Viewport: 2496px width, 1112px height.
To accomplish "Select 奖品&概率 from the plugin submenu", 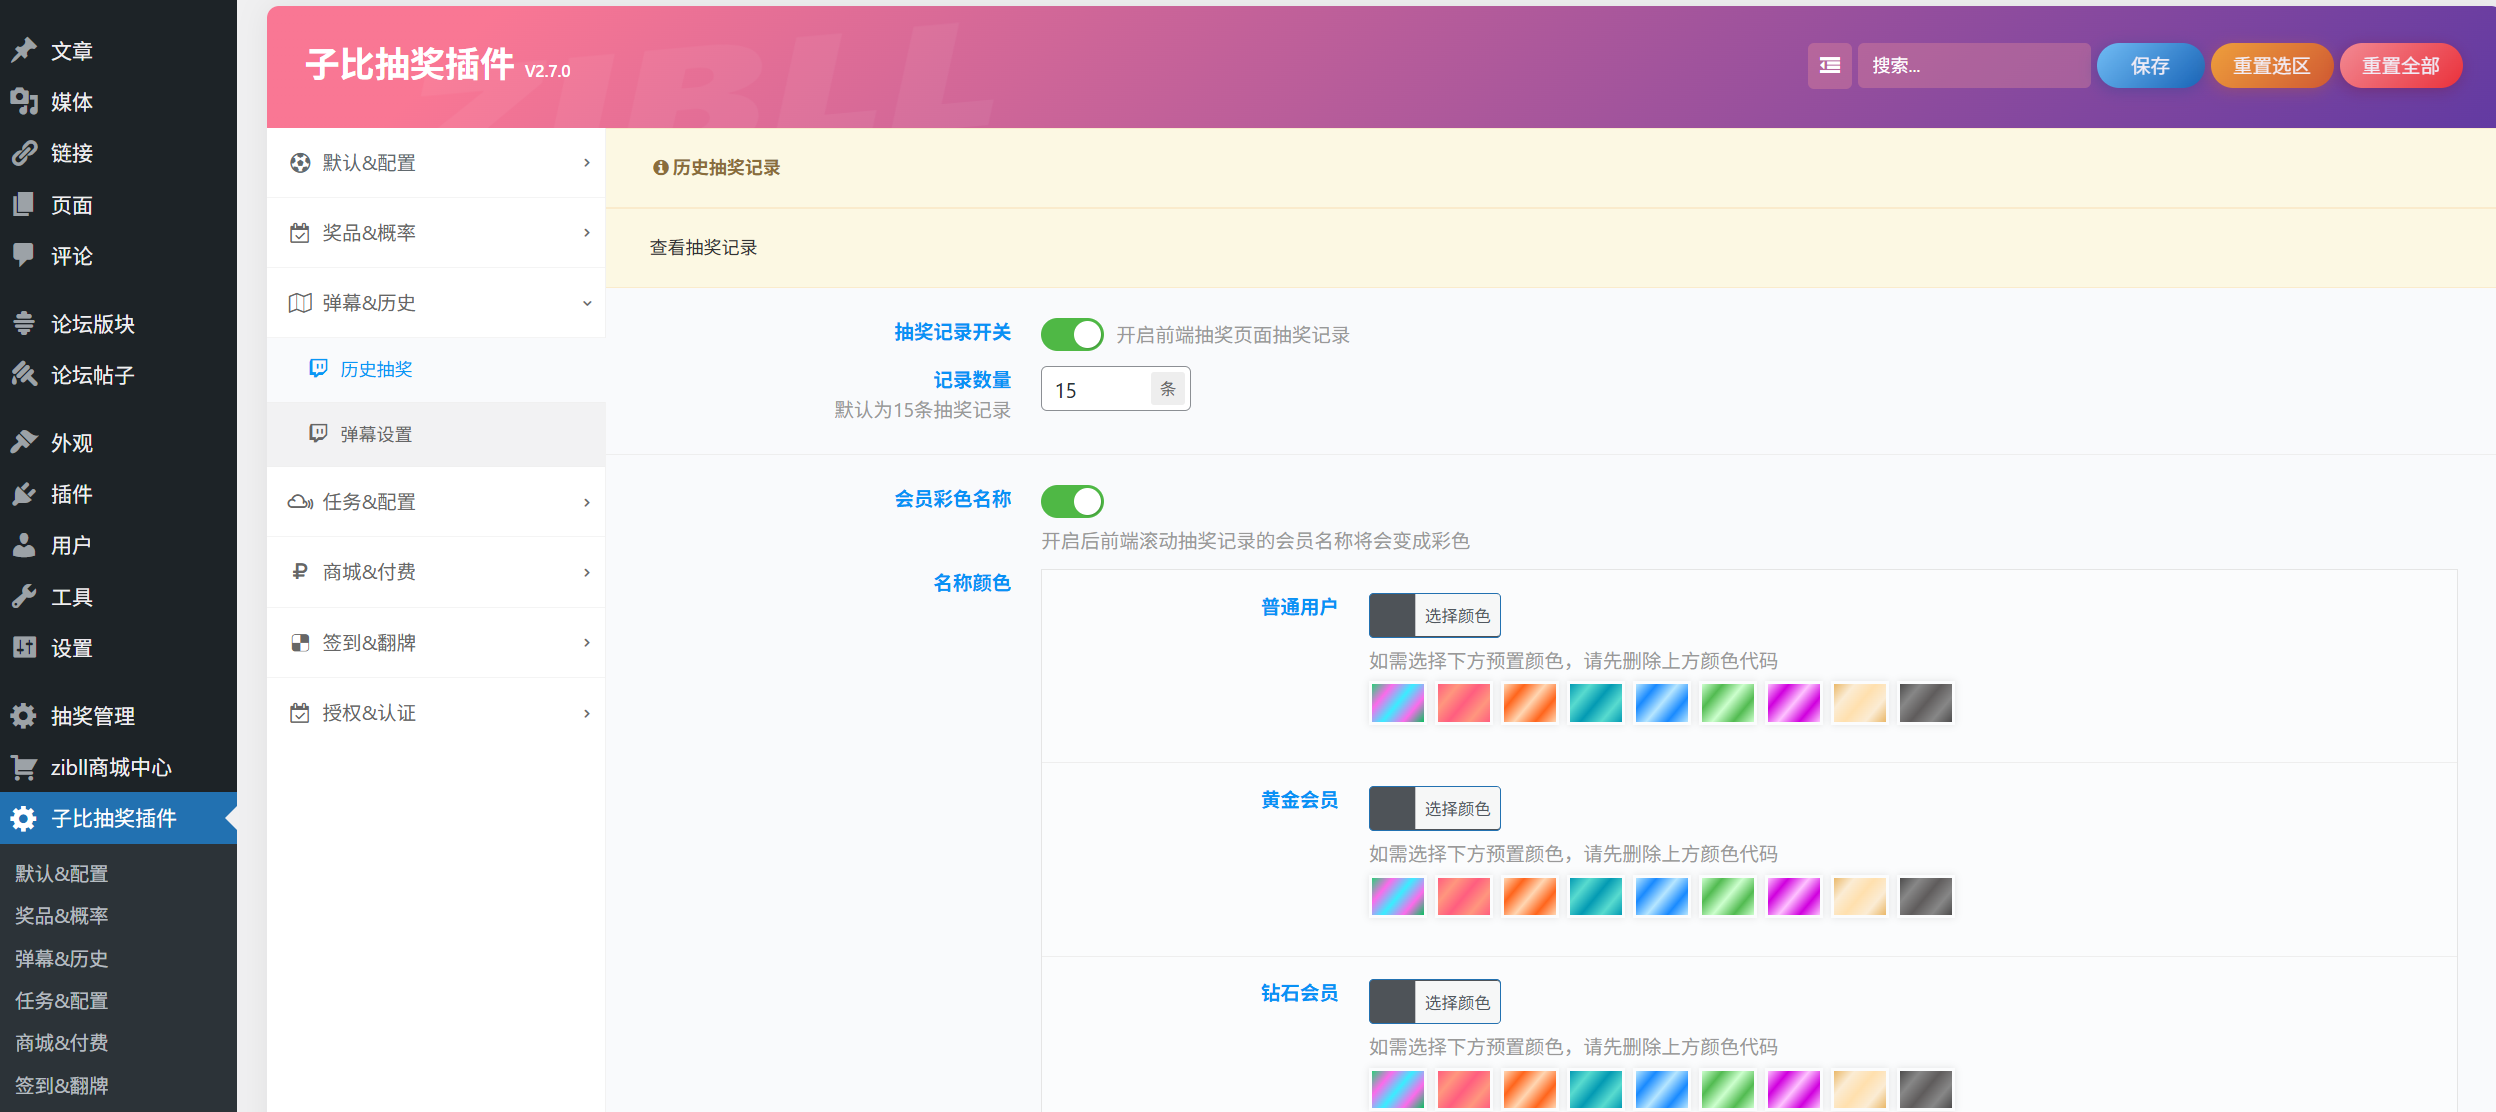I will 436,232.
